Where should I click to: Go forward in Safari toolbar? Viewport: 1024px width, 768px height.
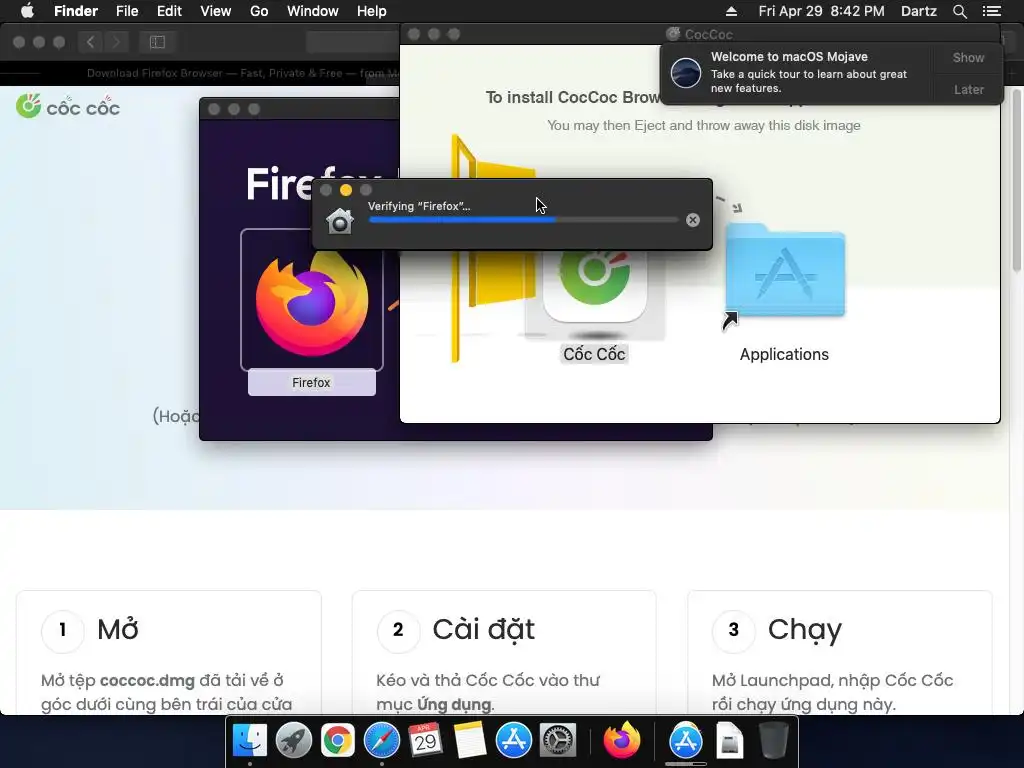(x=116, y=42)
